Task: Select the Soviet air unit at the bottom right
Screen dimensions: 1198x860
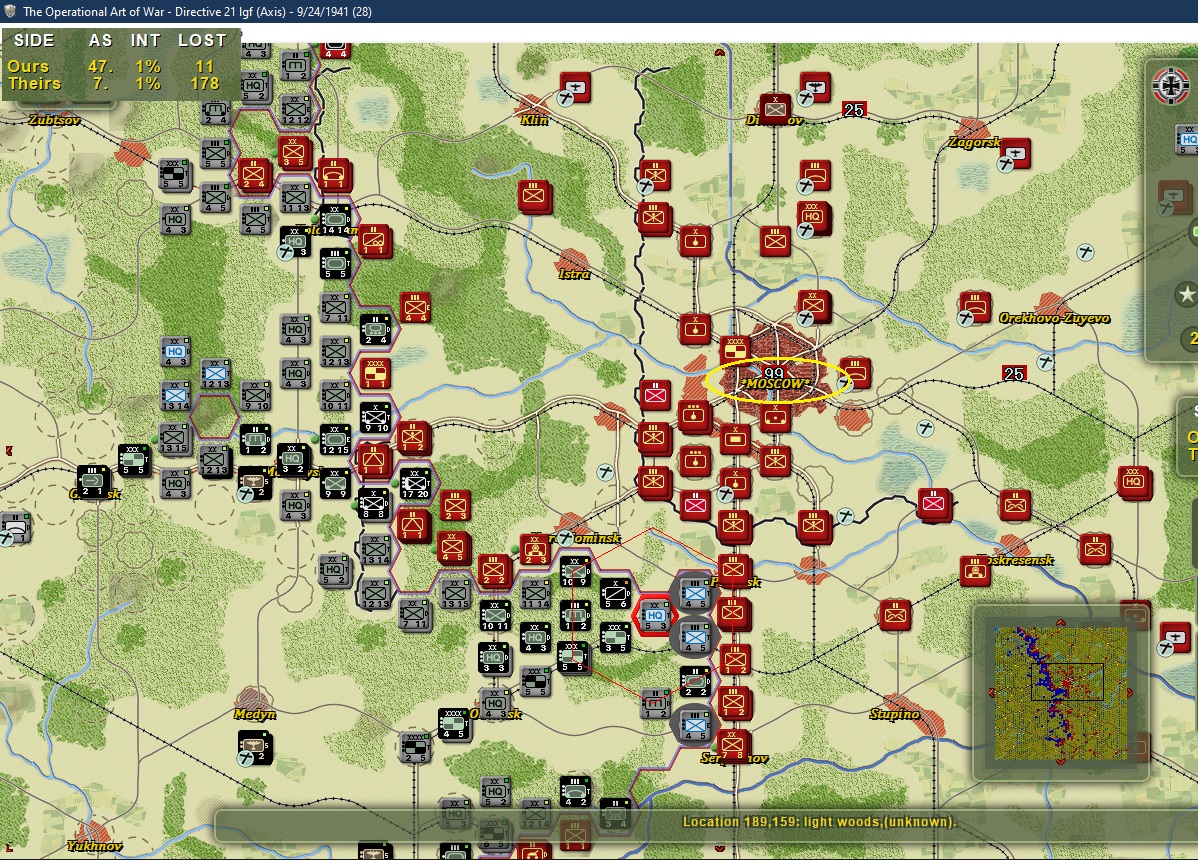Action: click(1174, 639)
